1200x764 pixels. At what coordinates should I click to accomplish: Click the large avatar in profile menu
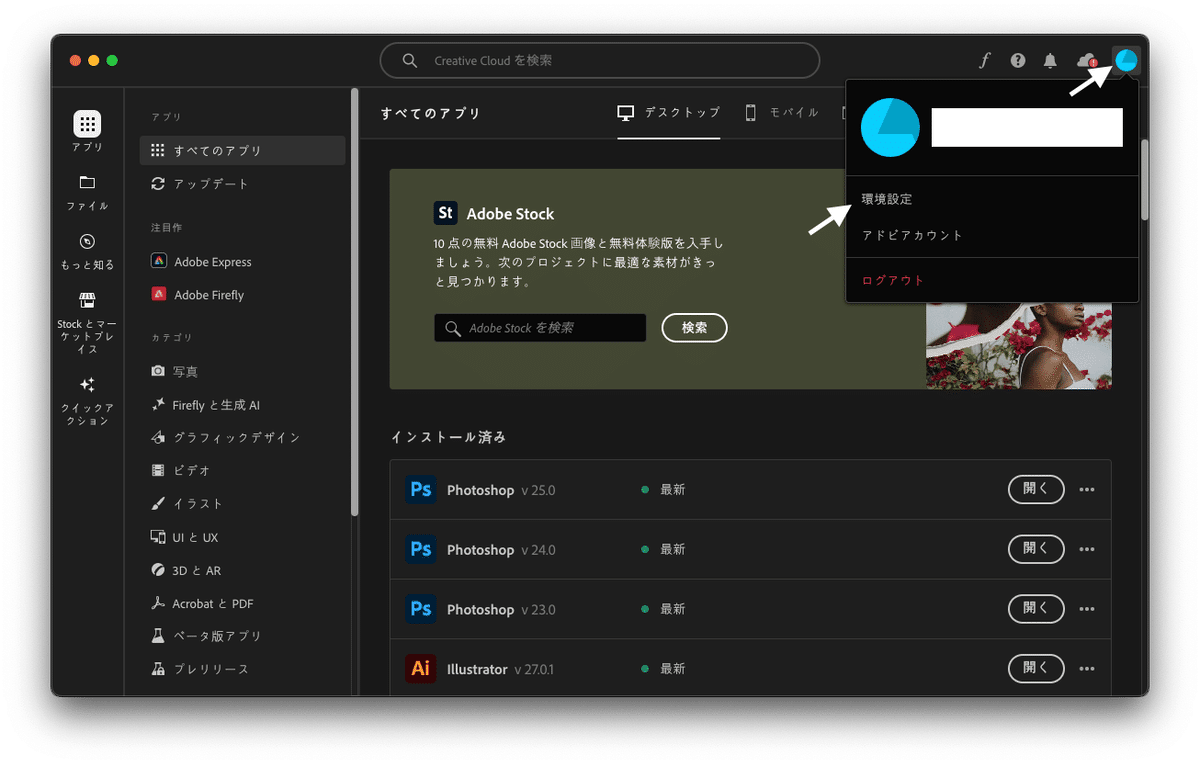890,127
